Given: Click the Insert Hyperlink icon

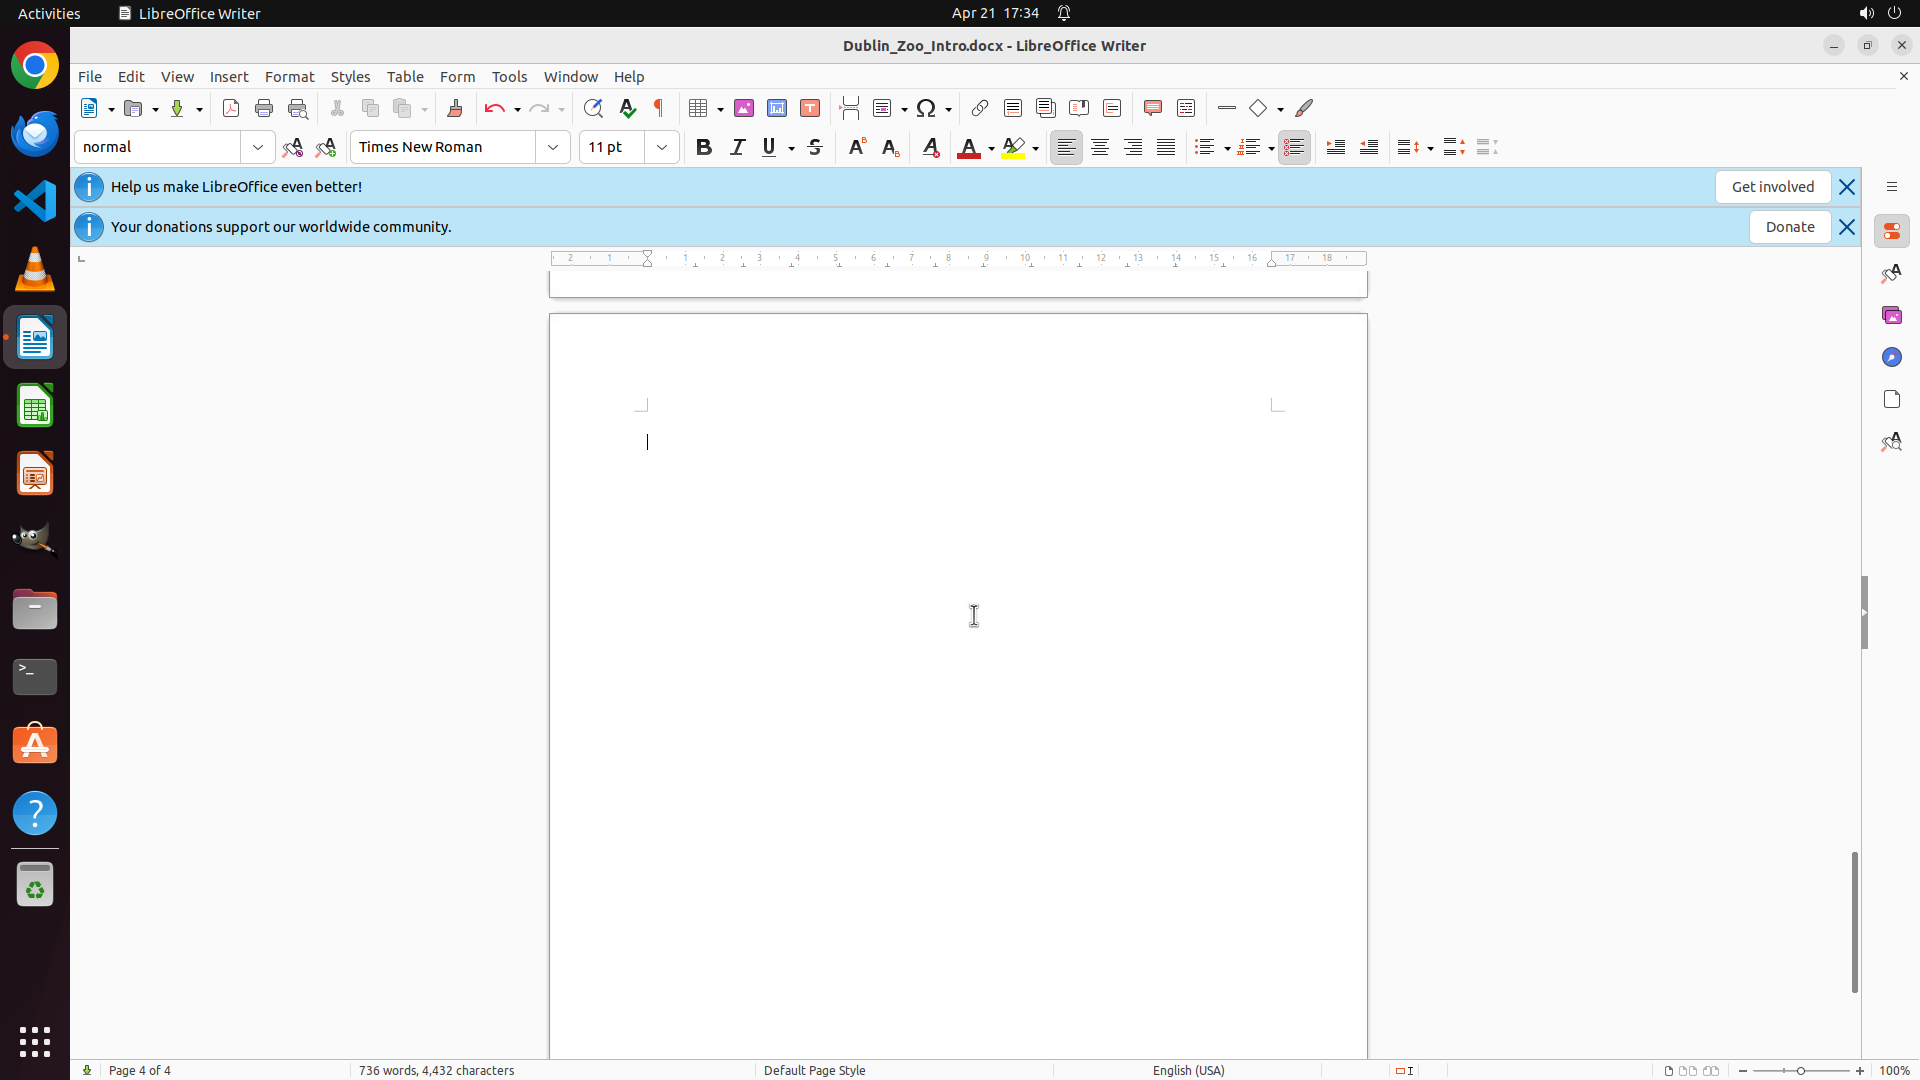Looking at the screenshot, I should 980,108.
